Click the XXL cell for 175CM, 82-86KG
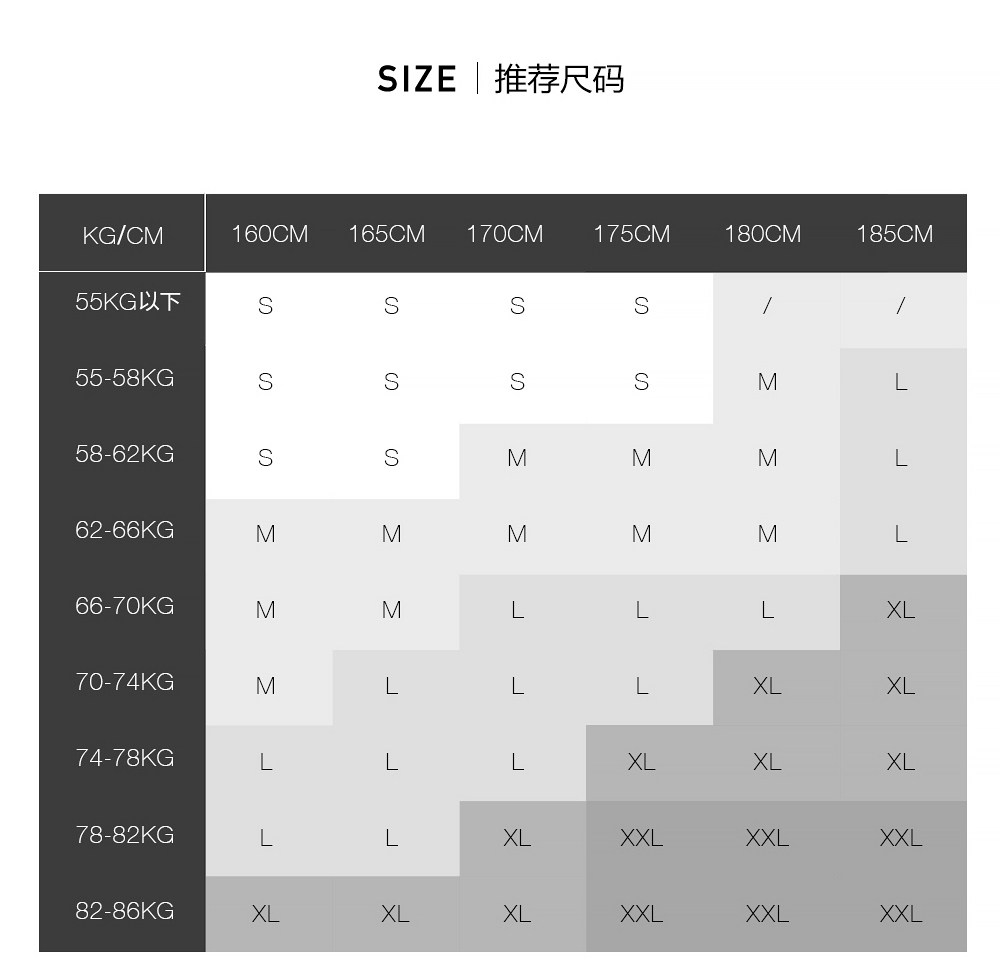Screen dimensions: 1000x965 point(641,914)
